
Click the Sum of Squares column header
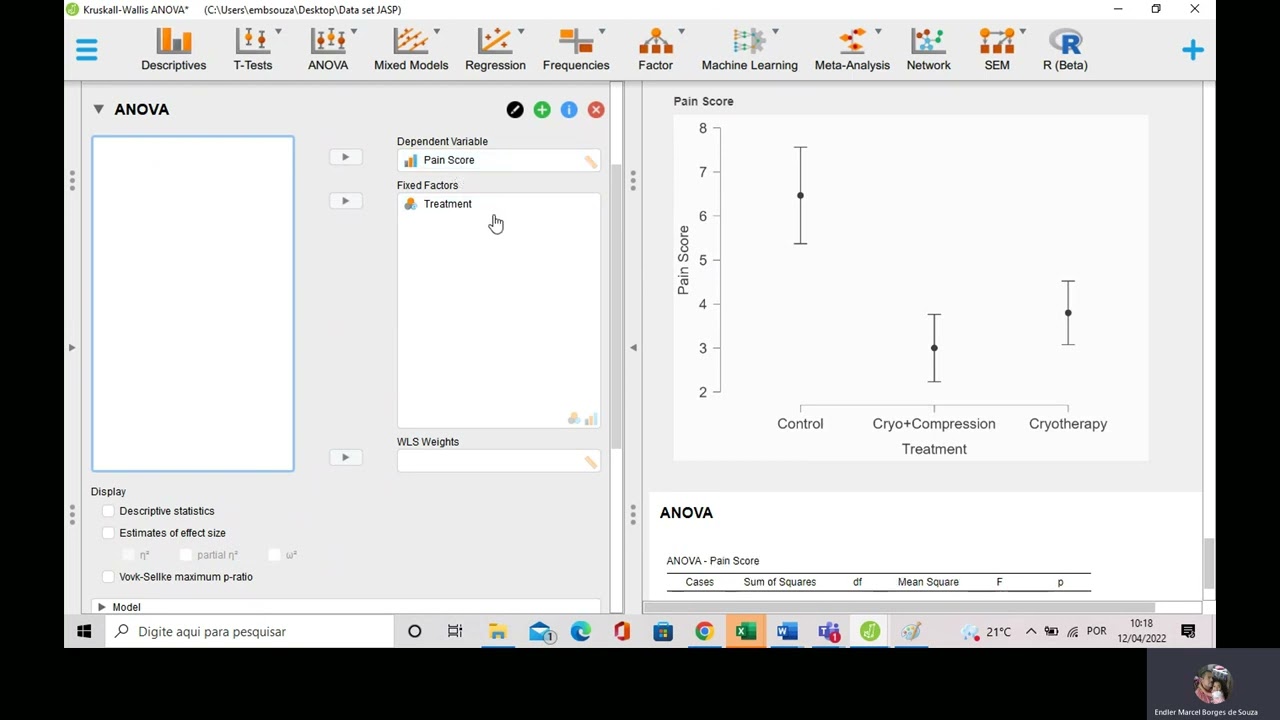pos(780,582)
